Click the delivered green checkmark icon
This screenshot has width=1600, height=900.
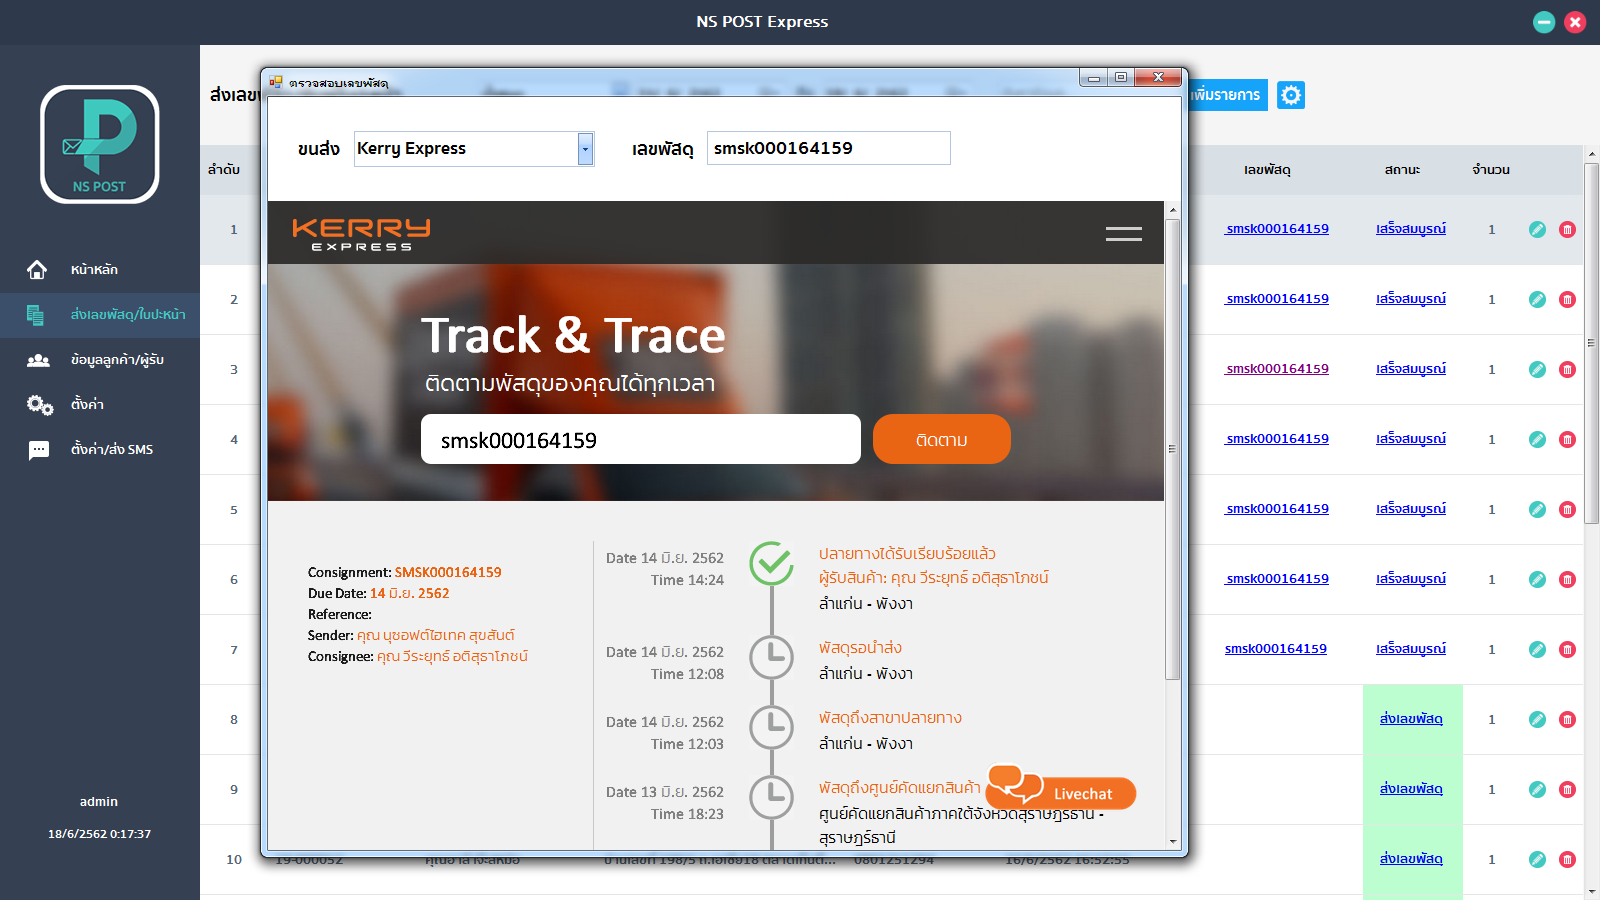pos(772,563)
